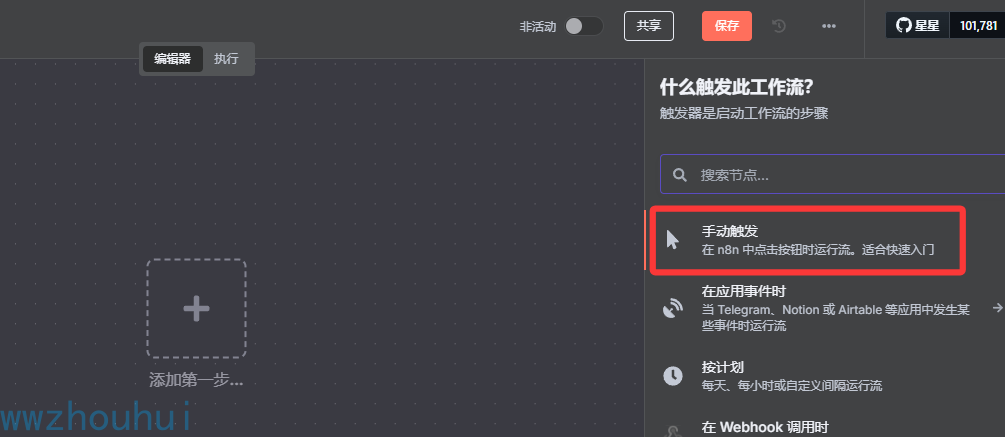Open workflow history clock icon
The height and width of the screenshot is (437, 1005).
point(779,26)
